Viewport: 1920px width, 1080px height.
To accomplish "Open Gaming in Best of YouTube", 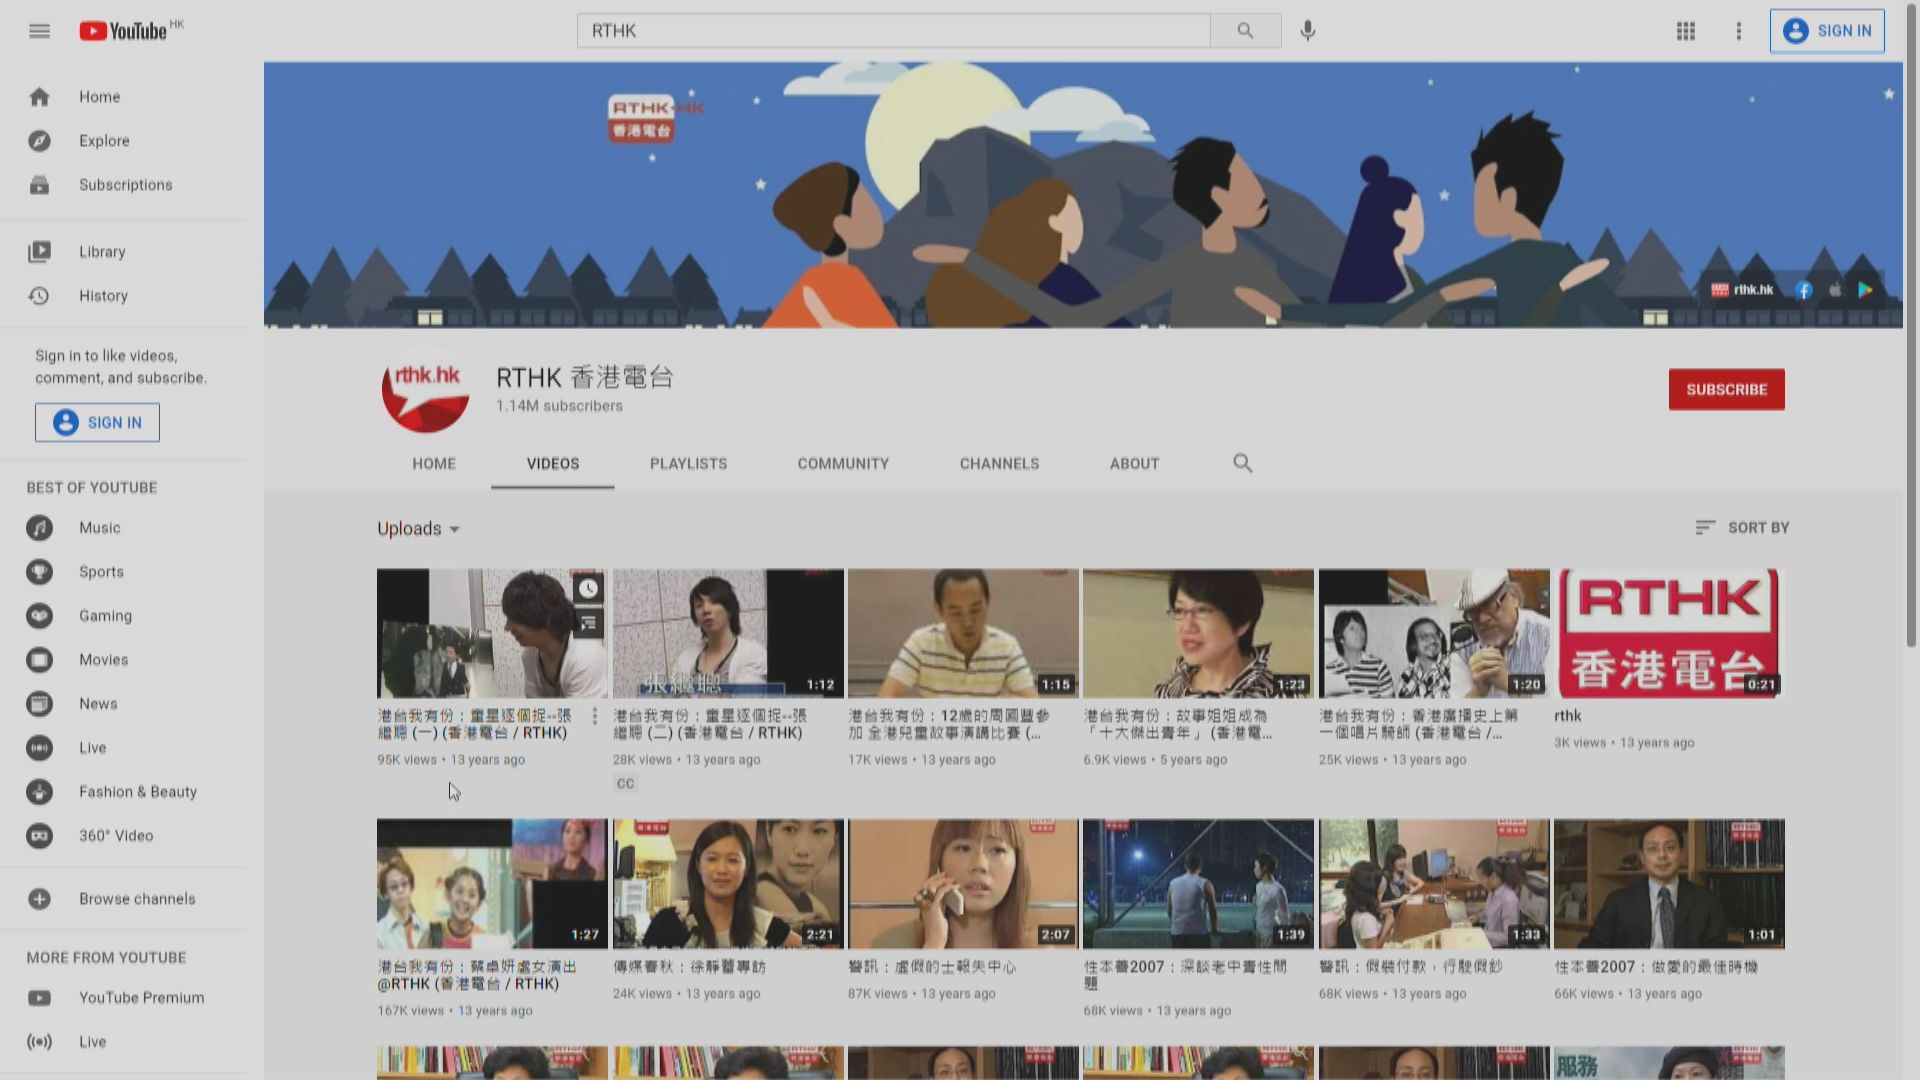I will pyautogui.click(x=105, y=616).
